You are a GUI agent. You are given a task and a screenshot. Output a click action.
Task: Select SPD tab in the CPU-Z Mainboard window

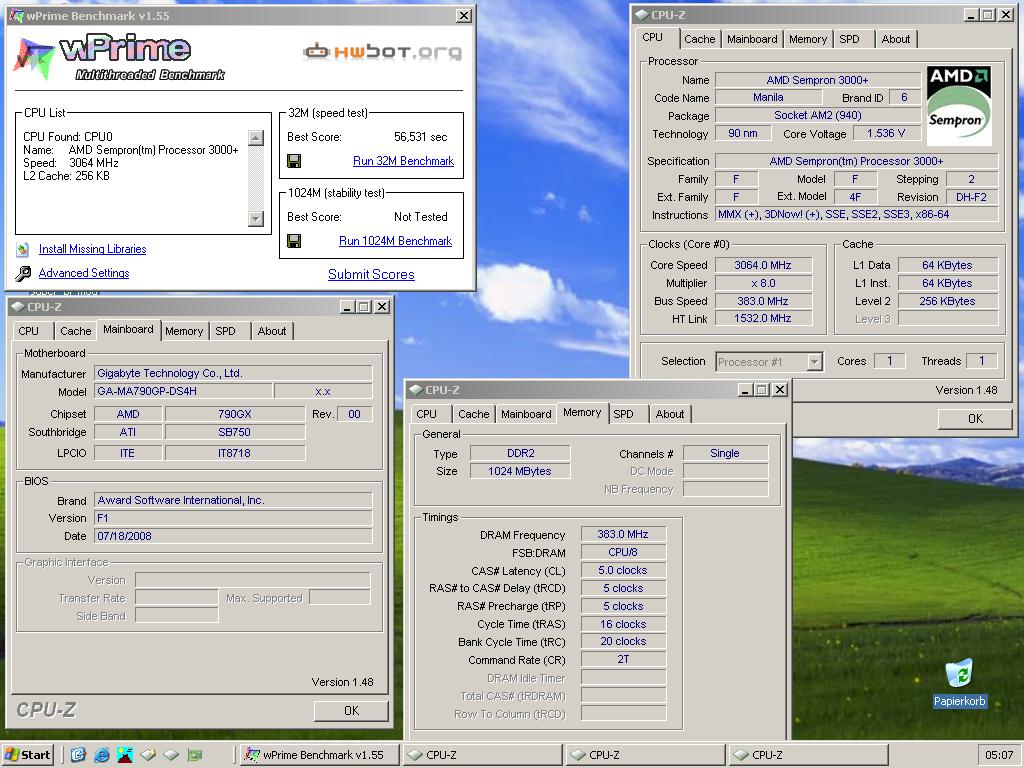pyautogui.click(x=225, y=331)
